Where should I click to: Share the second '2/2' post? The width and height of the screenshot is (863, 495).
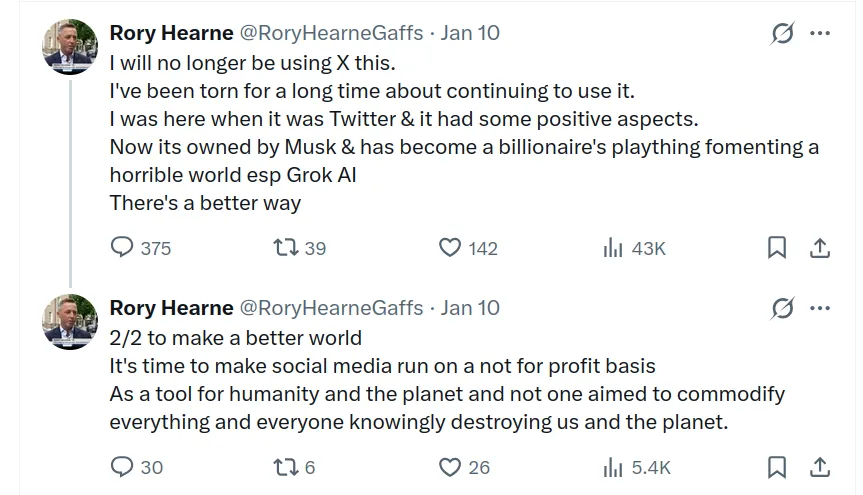(819, 466)
